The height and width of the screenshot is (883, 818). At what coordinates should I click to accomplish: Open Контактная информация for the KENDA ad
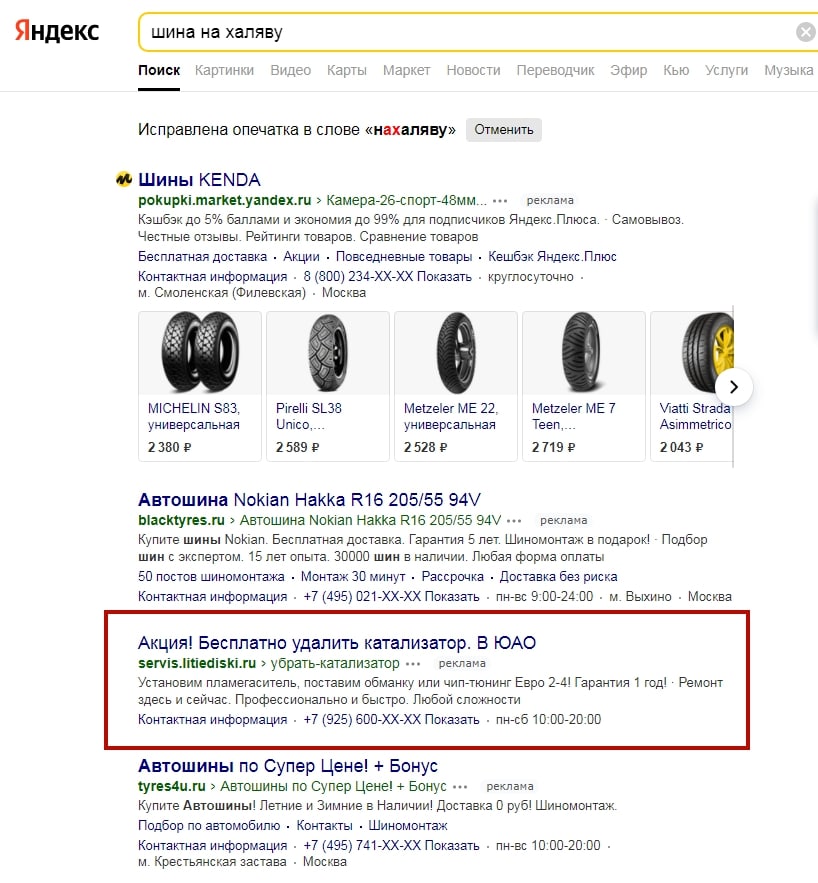coord(213,277)
